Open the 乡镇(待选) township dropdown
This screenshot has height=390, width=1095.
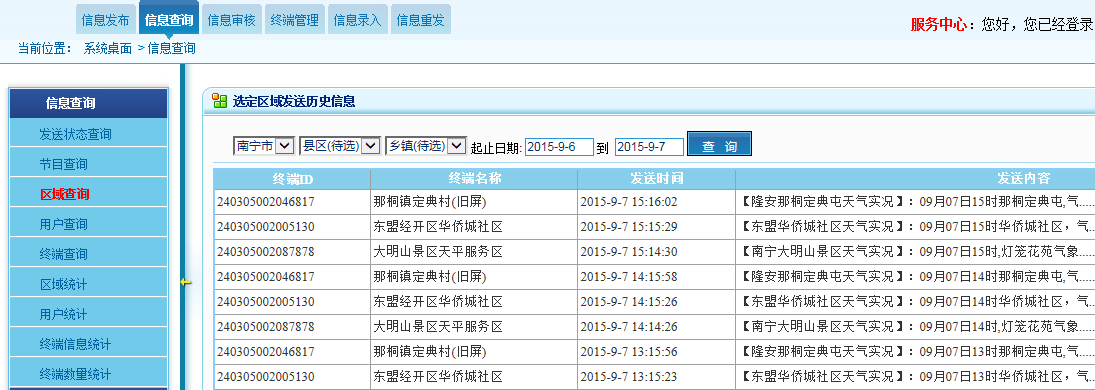coord(426,146)
